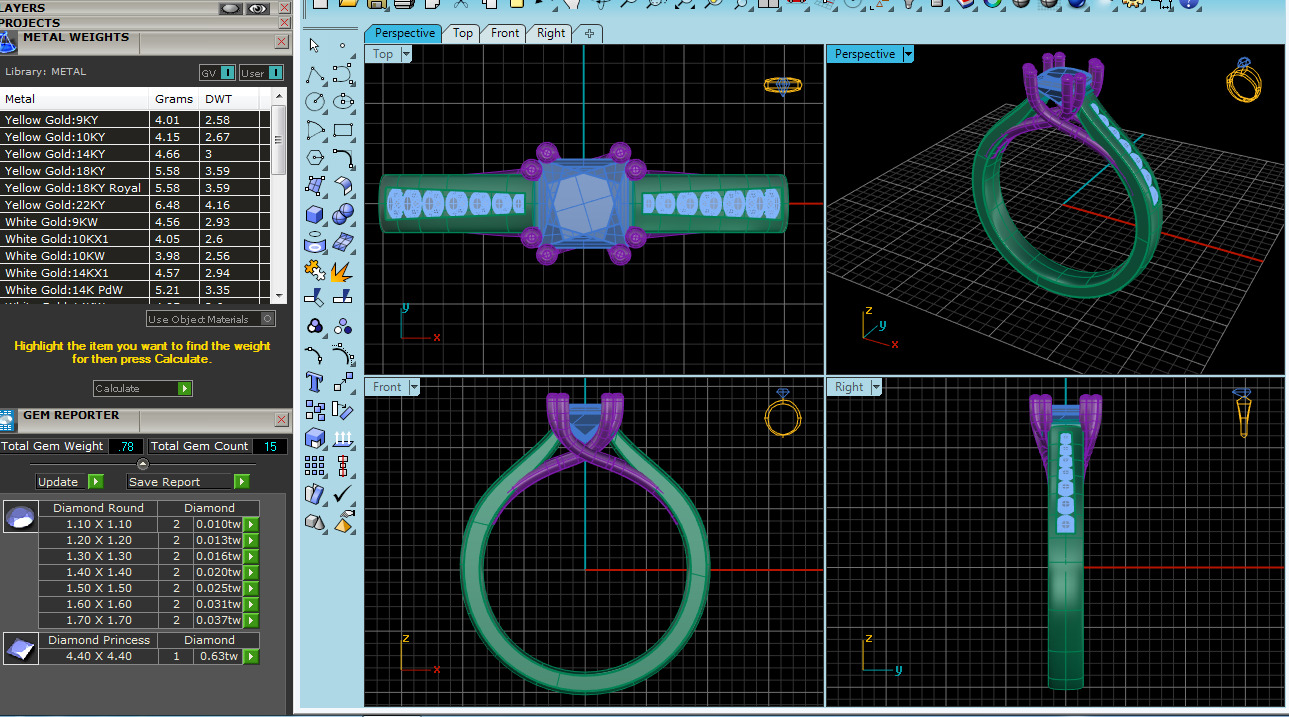Switch to the Perspective viewport tab
Viewport: 1289px width, 717px height.
coord(404,33)
